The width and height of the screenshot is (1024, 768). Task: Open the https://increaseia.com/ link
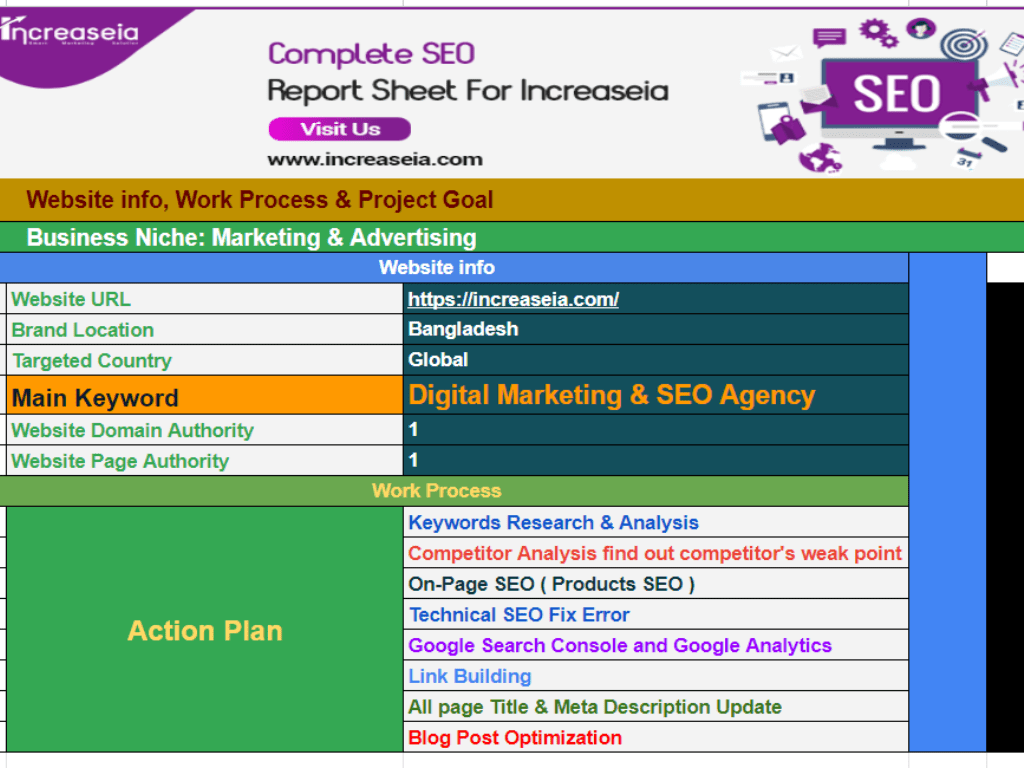pyautogui.click(x=513, y=299)
